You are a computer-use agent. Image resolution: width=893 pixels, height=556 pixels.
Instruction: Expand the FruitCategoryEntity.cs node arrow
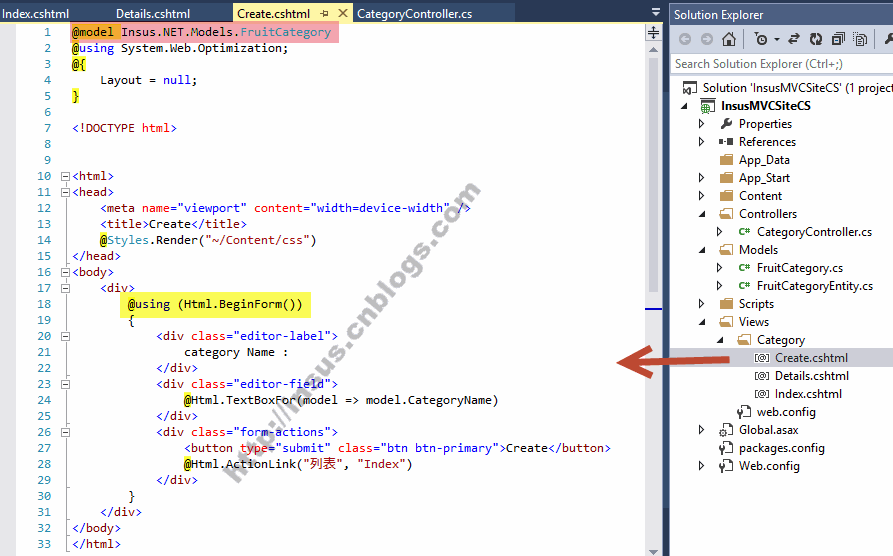(x=719, y=285)
